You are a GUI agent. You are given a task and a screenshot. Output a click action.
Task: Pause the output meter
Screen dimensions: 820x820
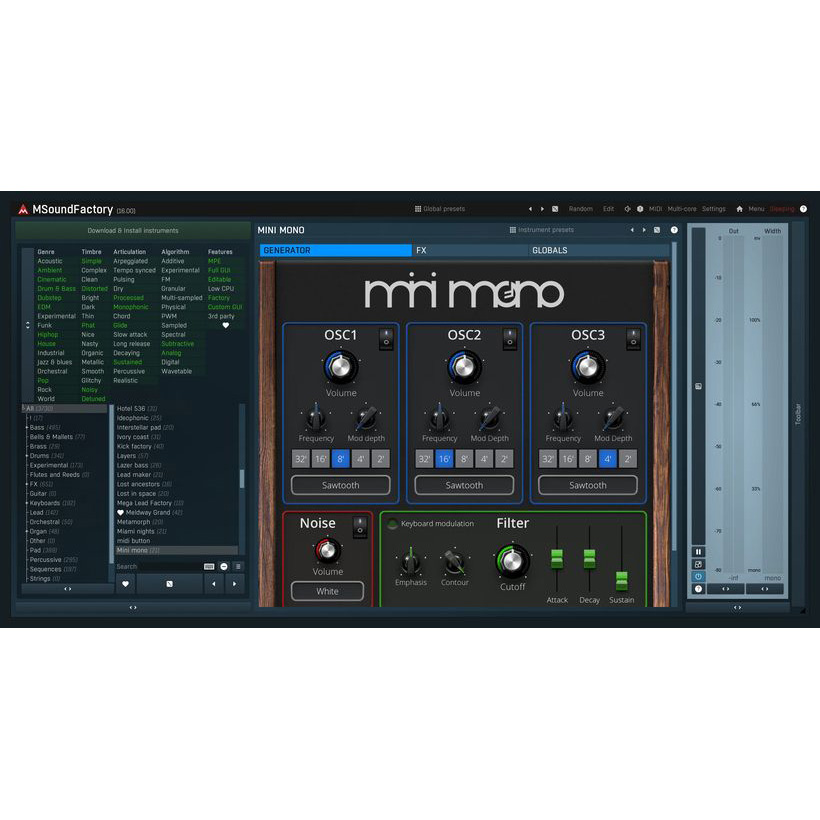coord(698,552)
